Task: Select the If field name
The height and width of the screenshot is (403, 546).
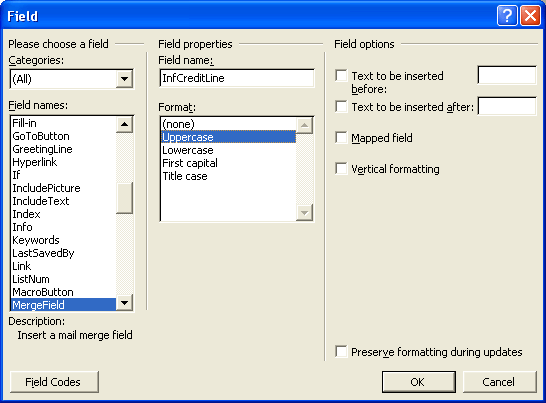Action: point(64,175)
